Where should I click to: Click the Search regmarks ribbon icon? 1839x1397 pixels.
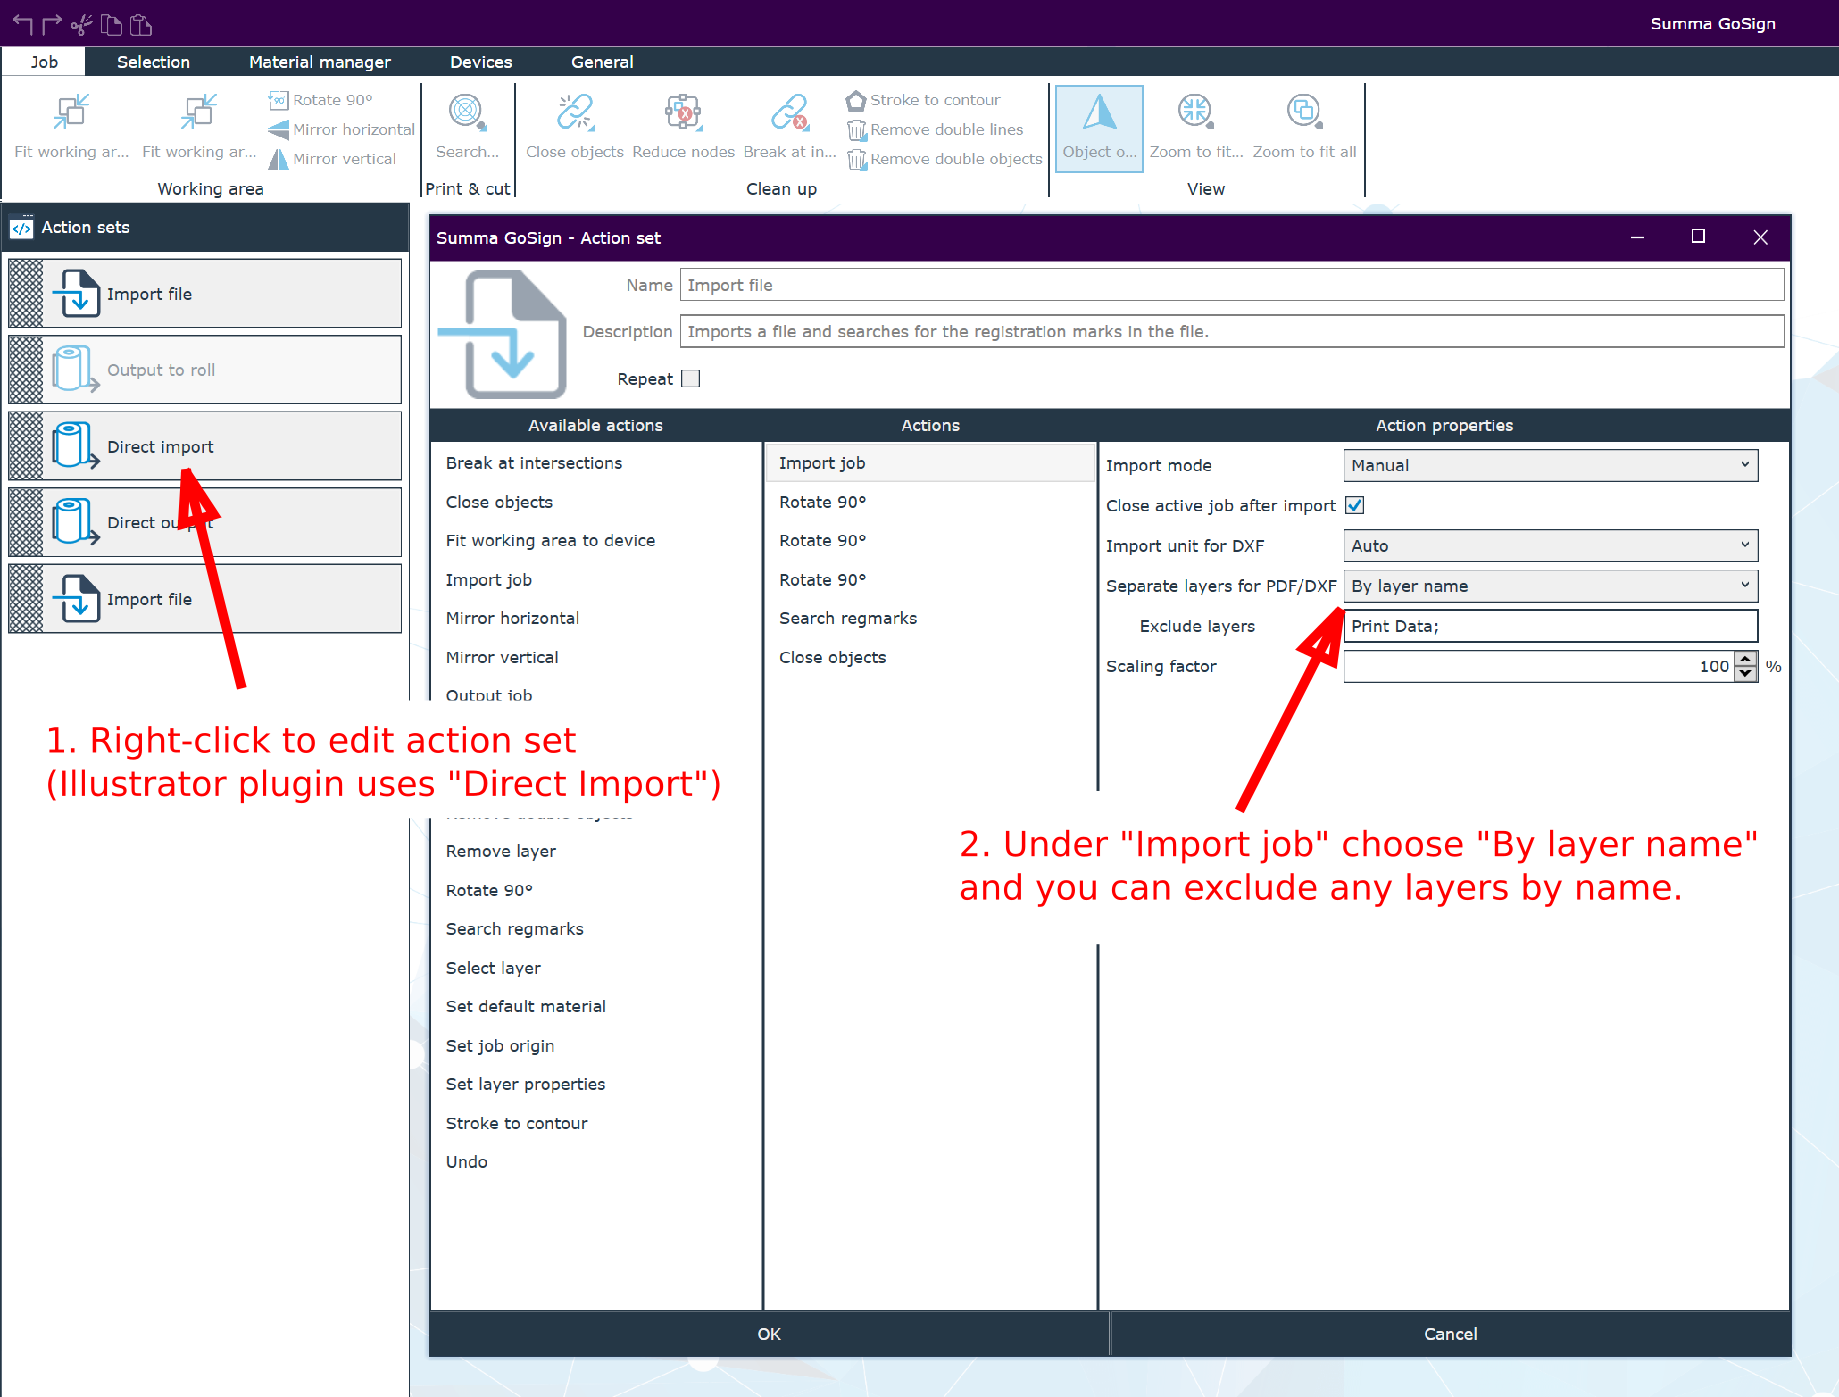tap(467, 112)
